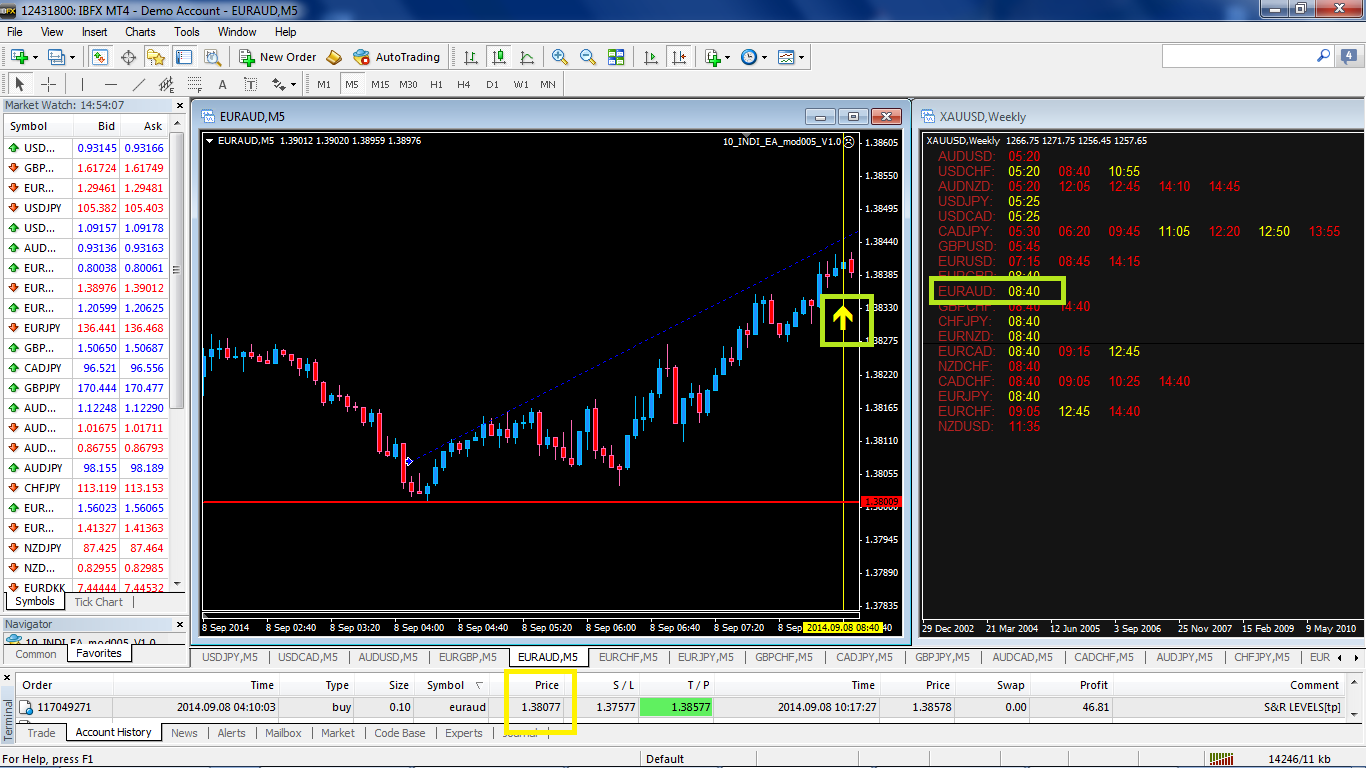
Task: Draw a trendline with the Trendline tool
Action: tap(139, 85)
